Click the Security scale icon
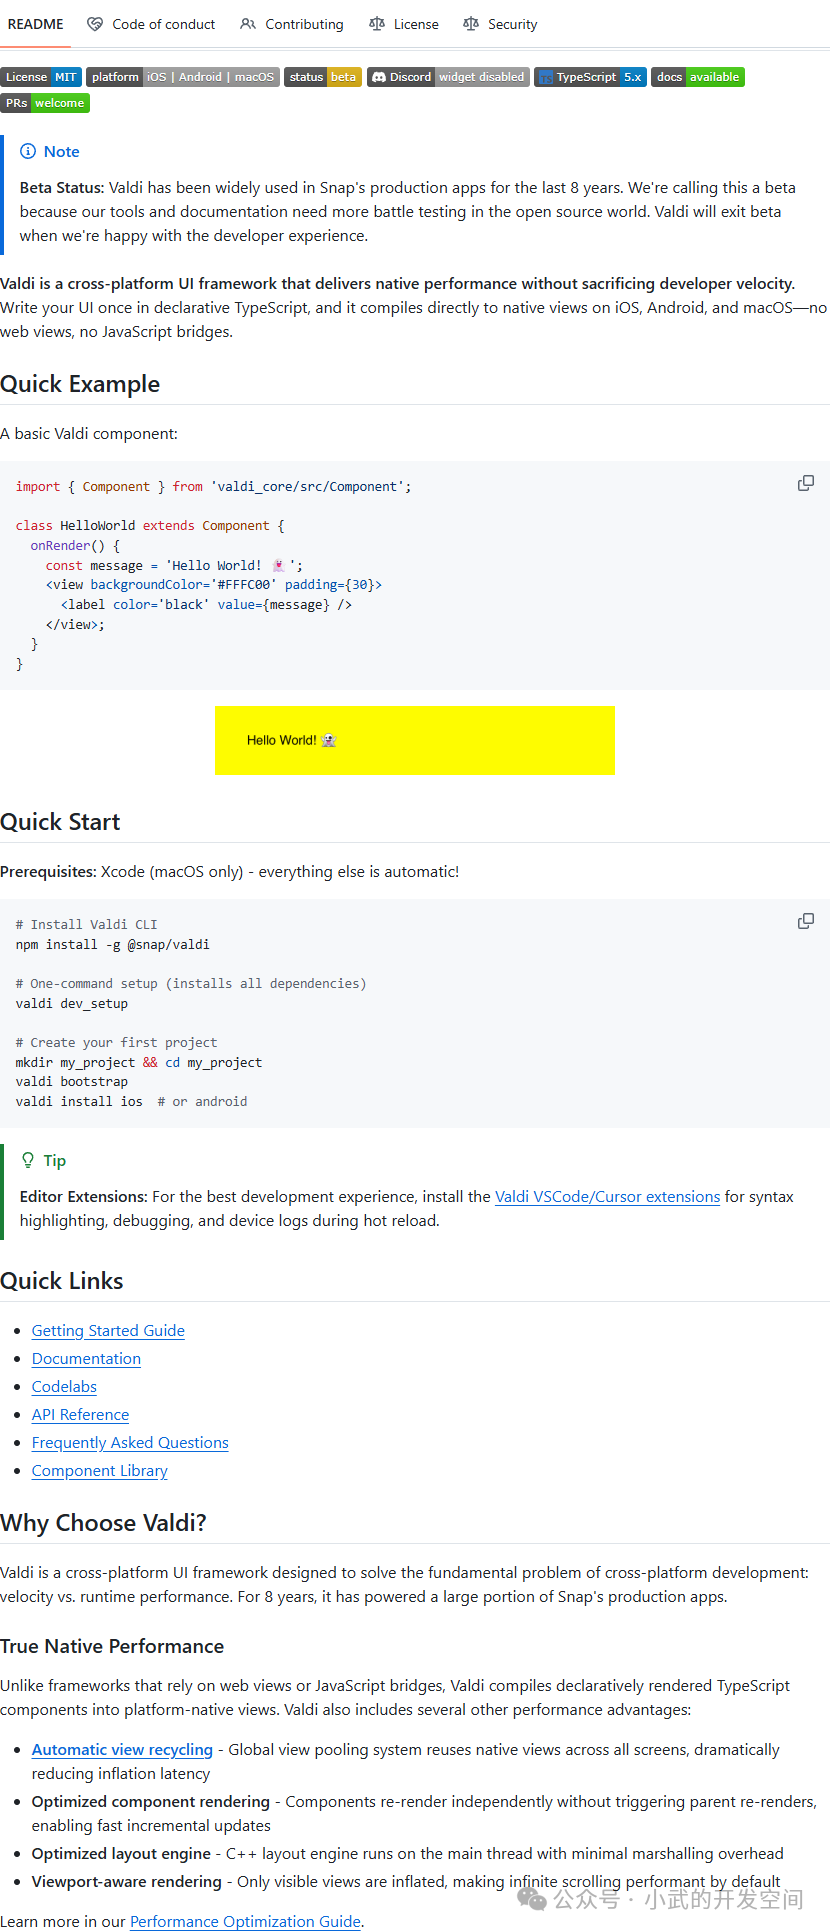 (471, 24)
